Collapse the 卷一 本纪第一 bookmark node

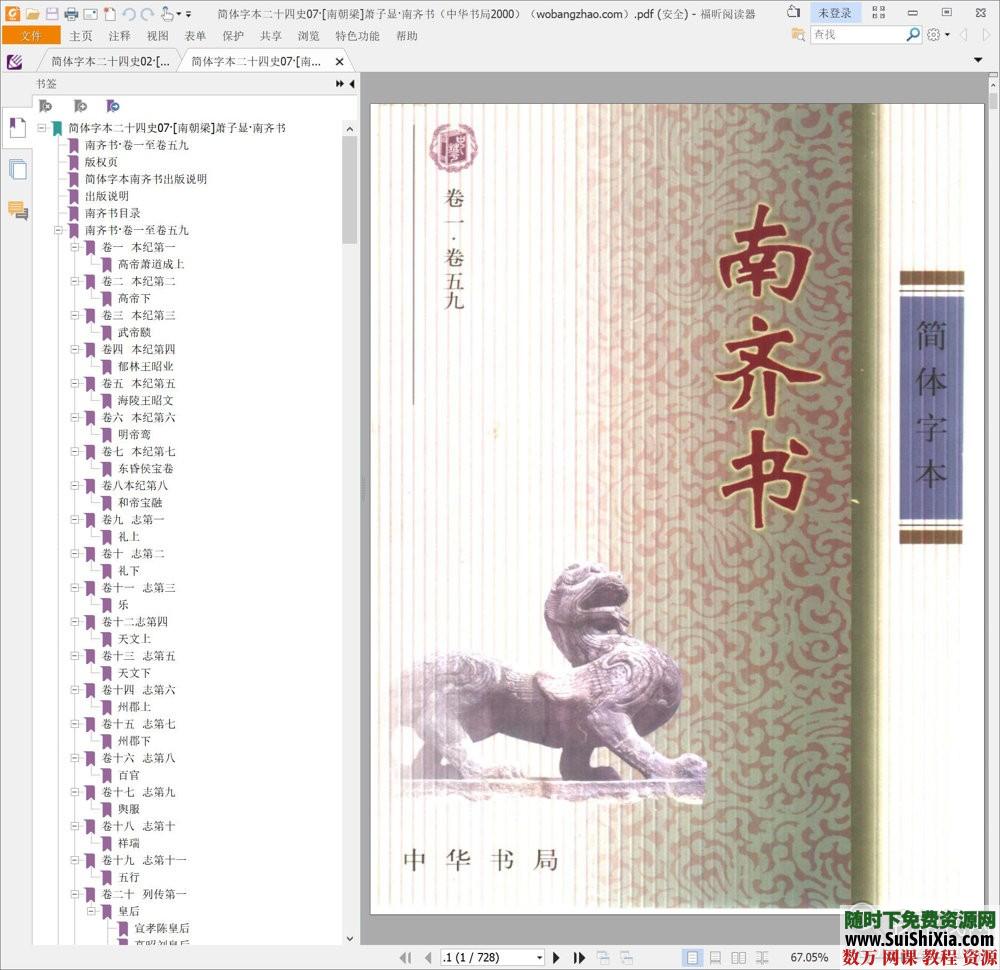[76, 247]
